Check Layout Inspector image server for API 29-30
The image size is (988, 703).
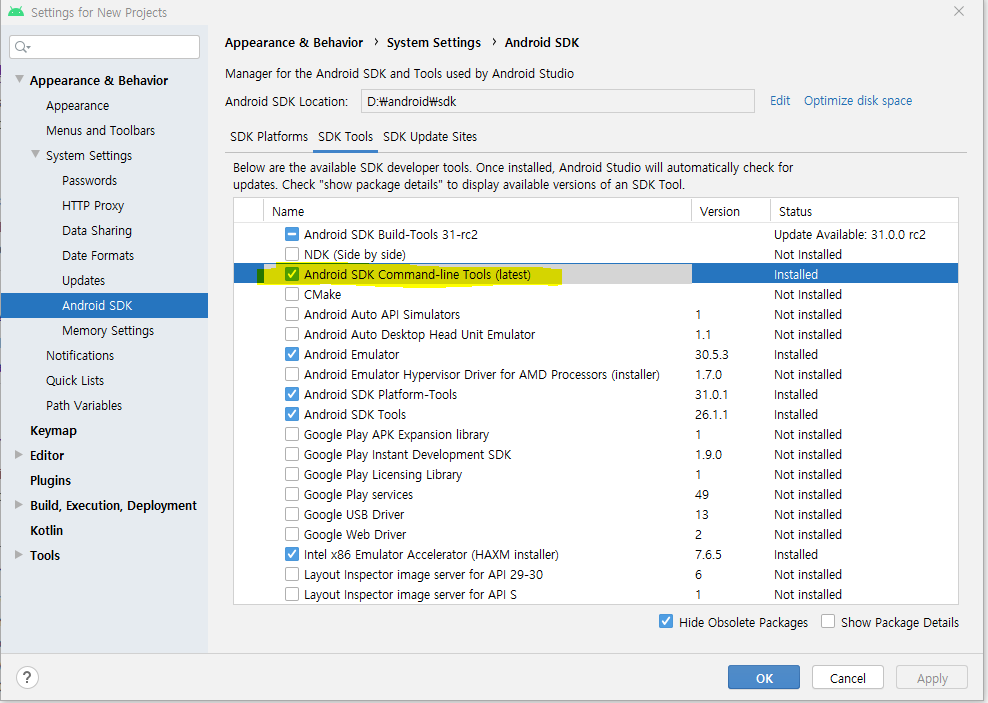point(292,574)
